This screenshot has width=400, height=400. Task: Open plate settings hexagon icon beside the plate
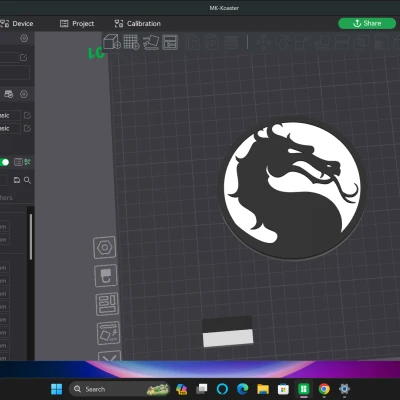tap(105, 247)
